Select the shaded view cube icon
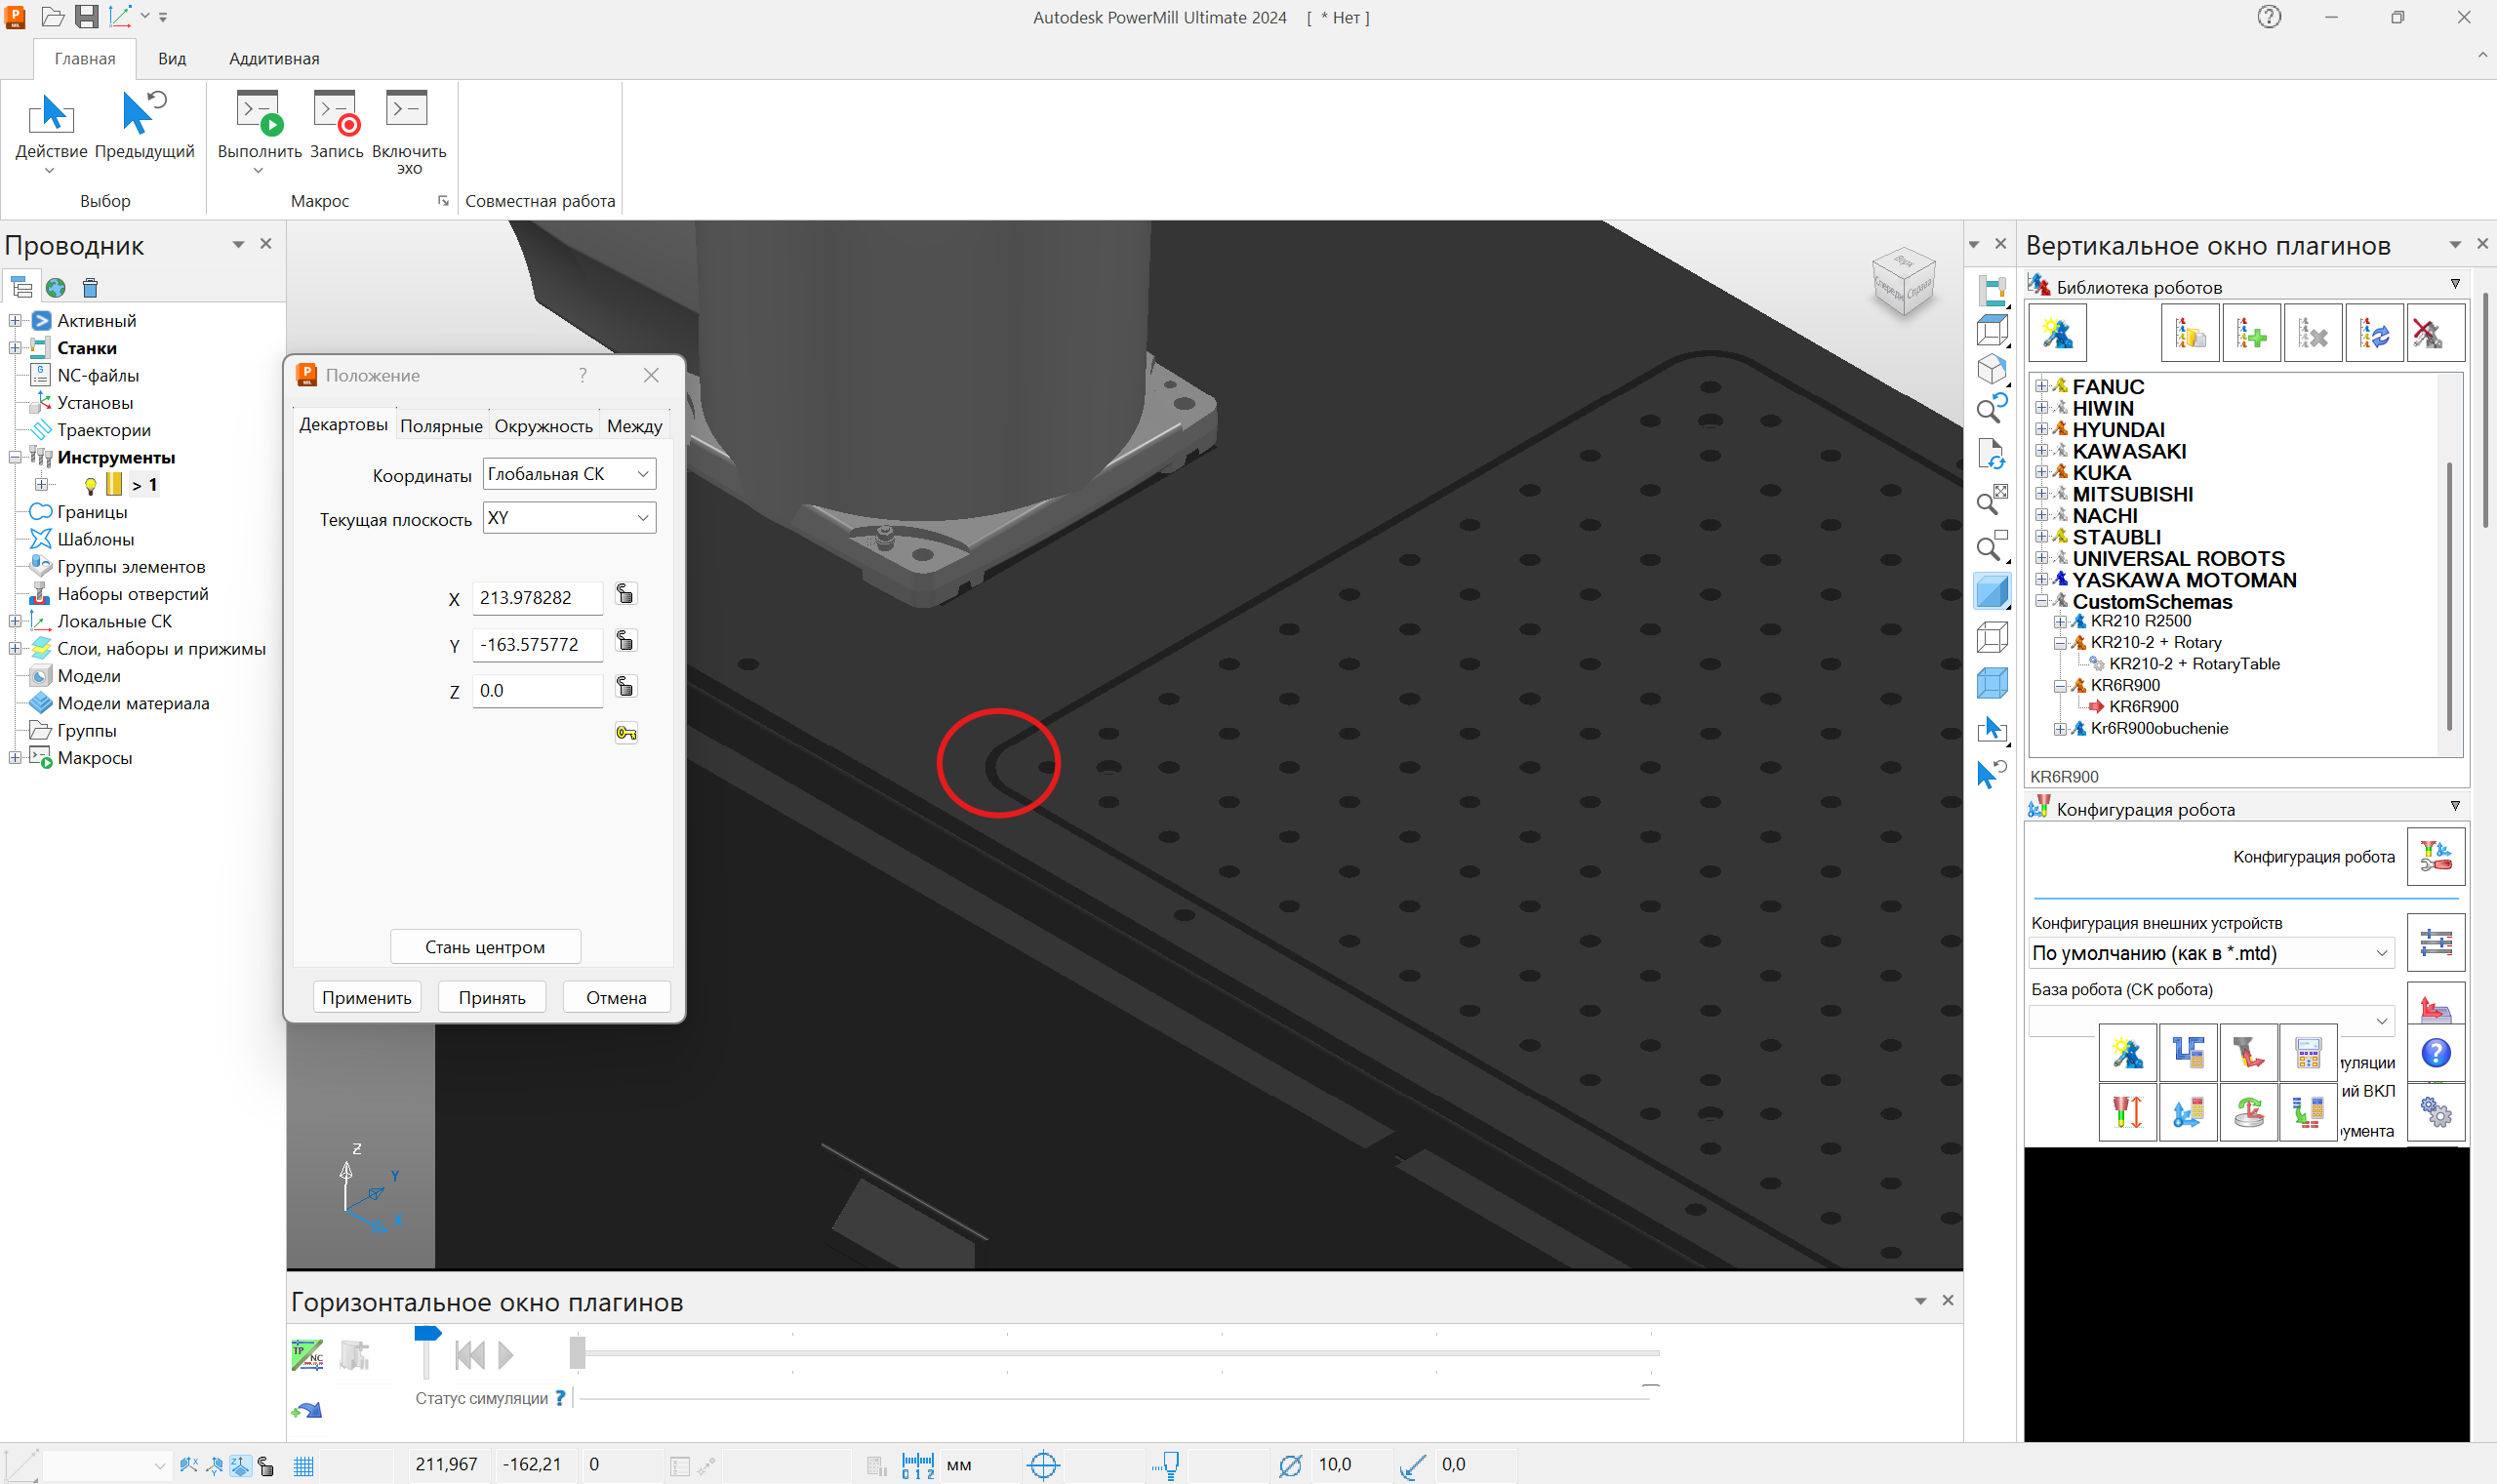 1992,591
